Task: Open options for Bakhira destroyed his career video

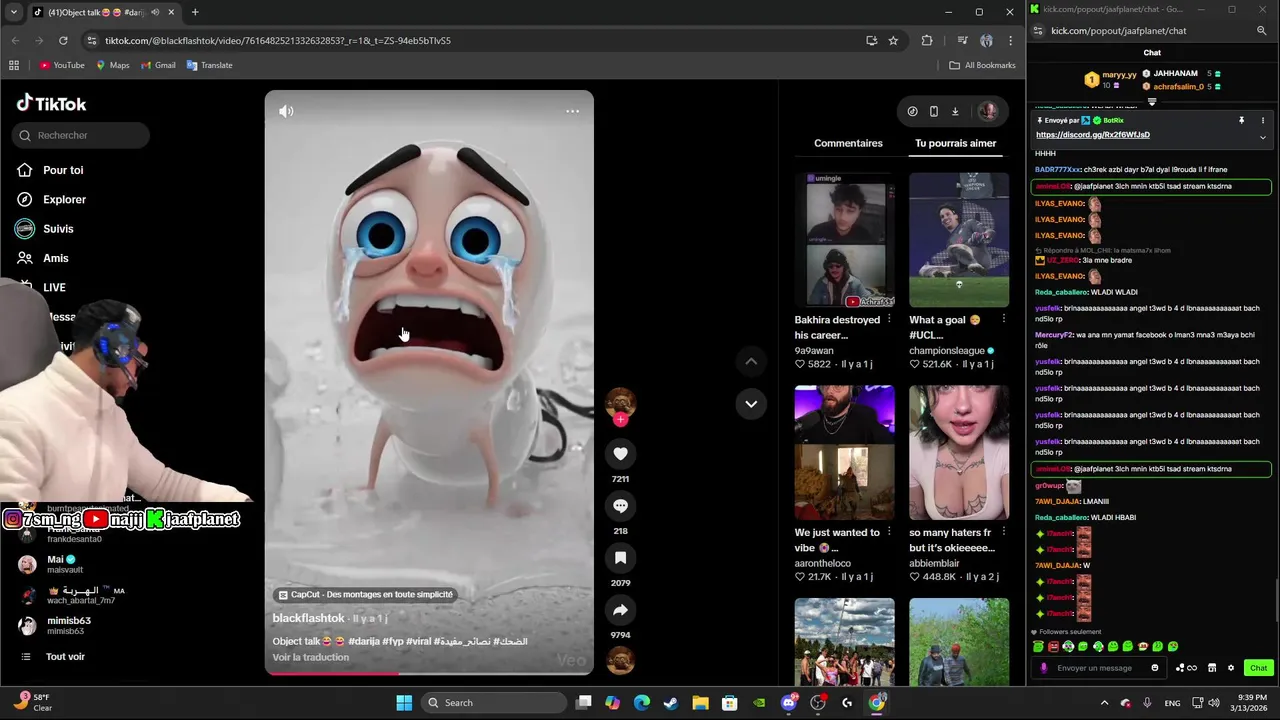Action: pyautogui.click(x=889, y=320)
